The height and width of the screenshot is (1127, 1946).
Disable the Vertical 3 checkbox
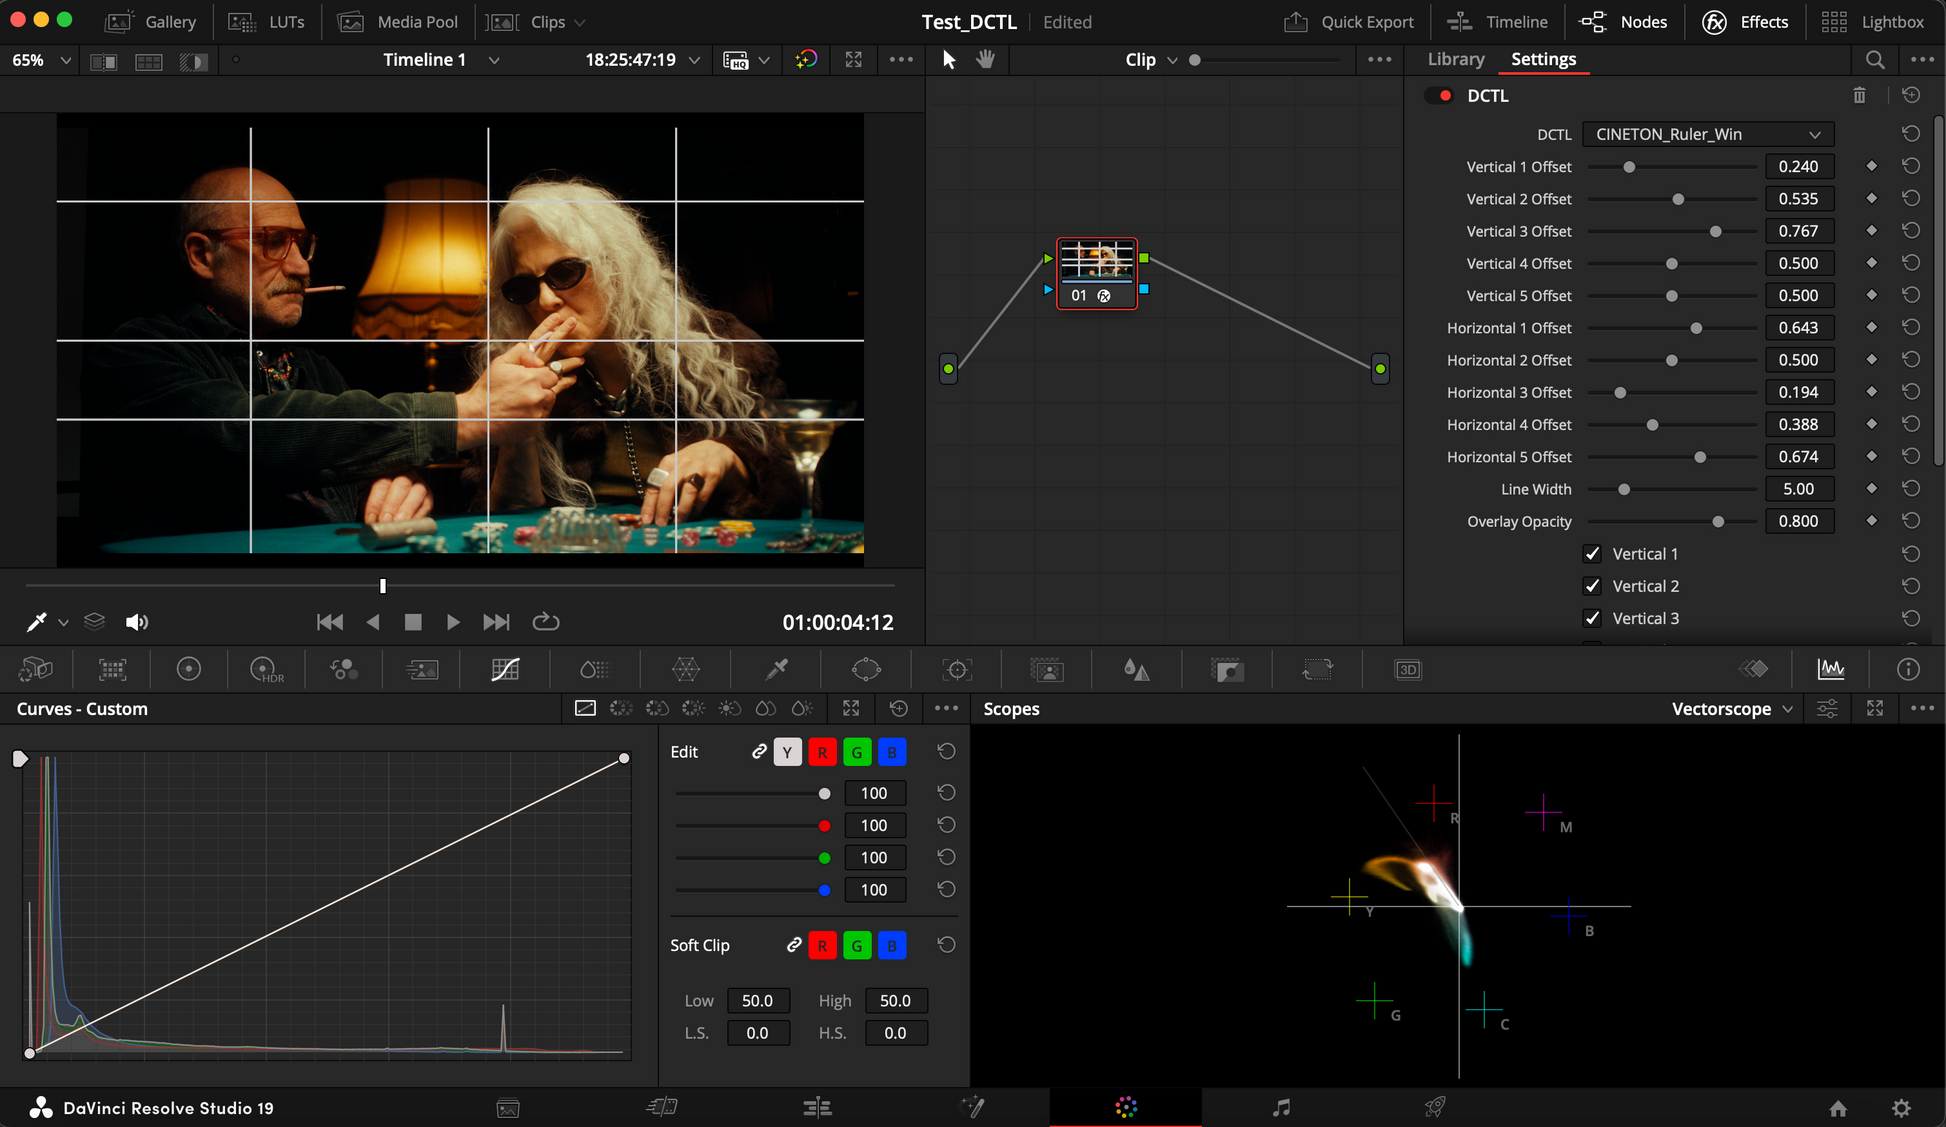pos(1592,618)
